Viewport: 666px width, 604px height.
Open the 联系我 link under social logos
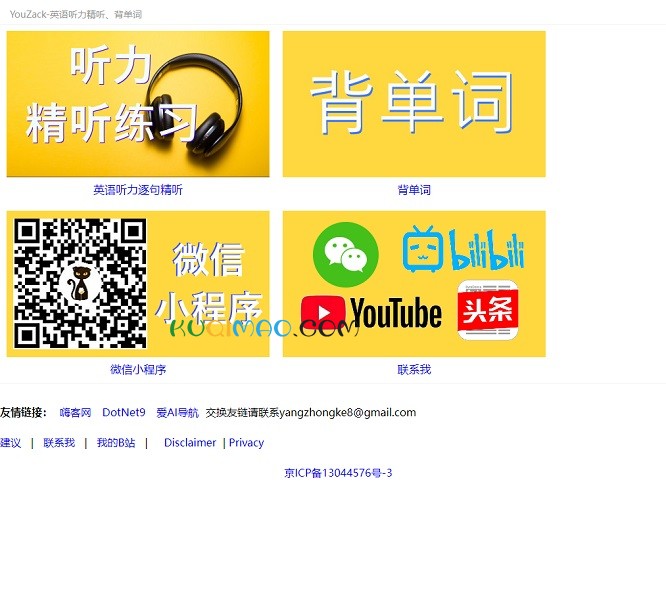pos(414,370)
